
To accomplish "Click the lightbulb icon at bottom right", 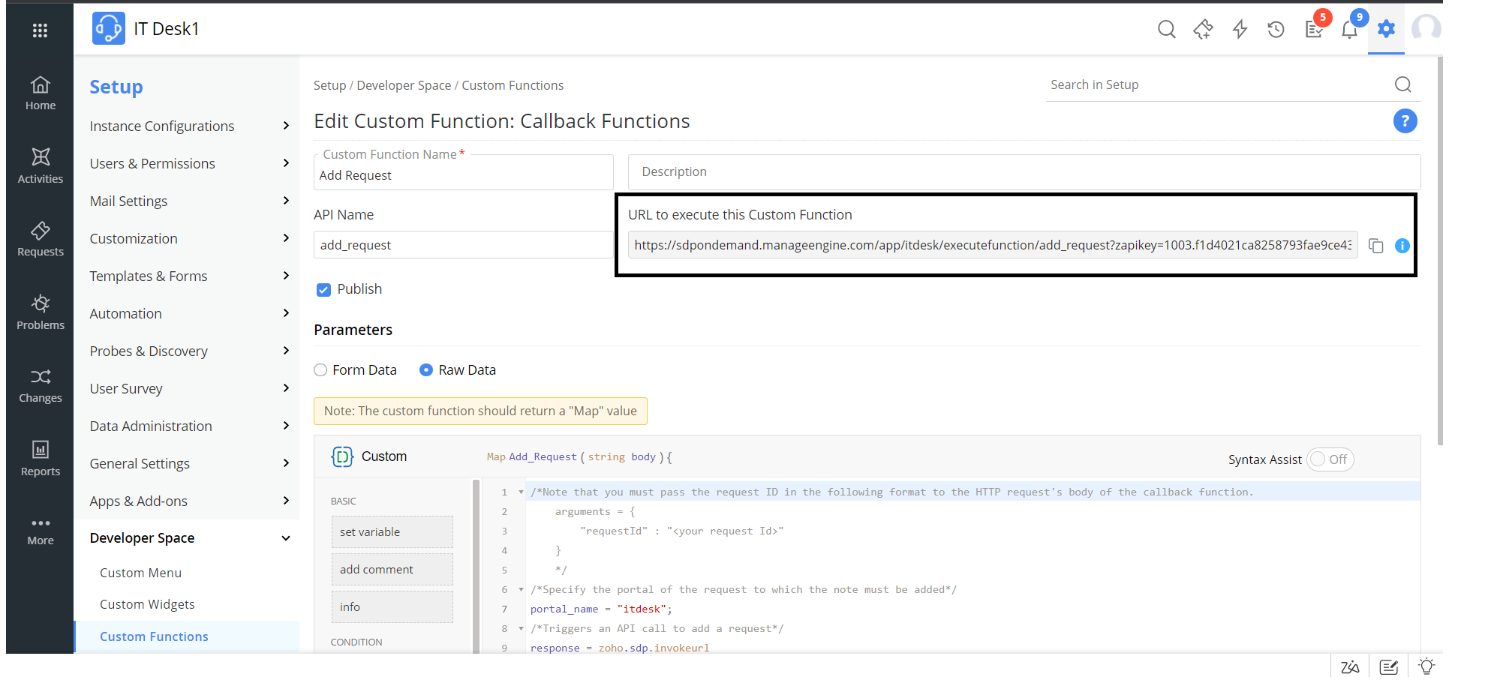I will (x=1427, y=666).
